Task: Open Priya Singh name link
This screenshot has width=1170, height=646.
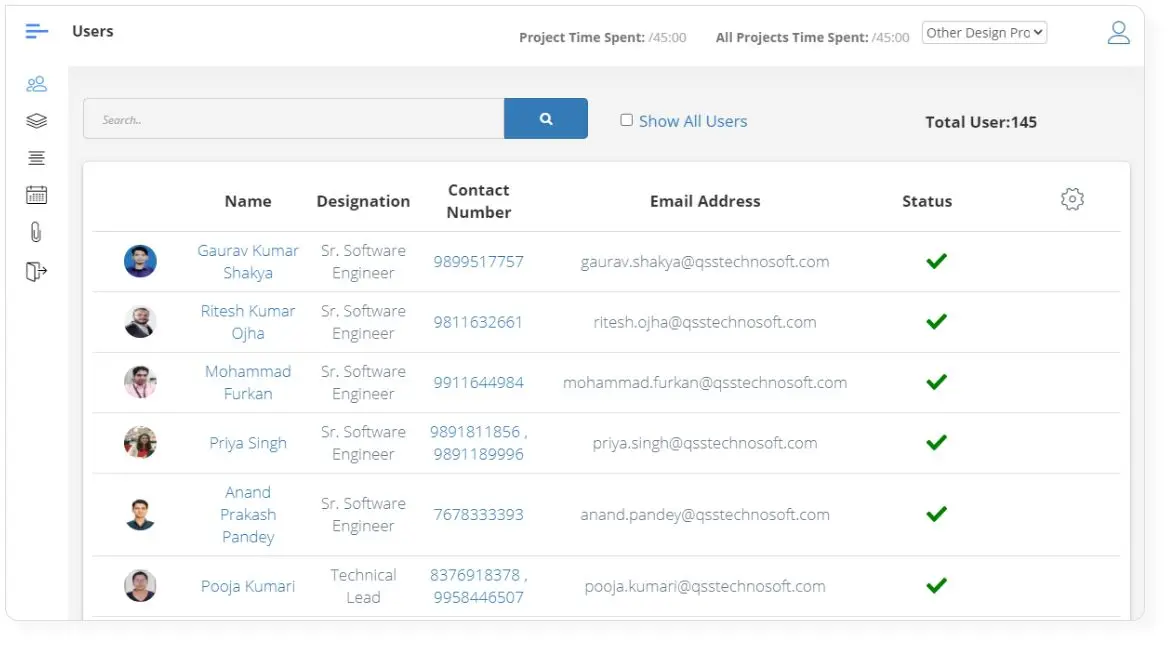Action: pyautogui.click(x=248, y=442)
